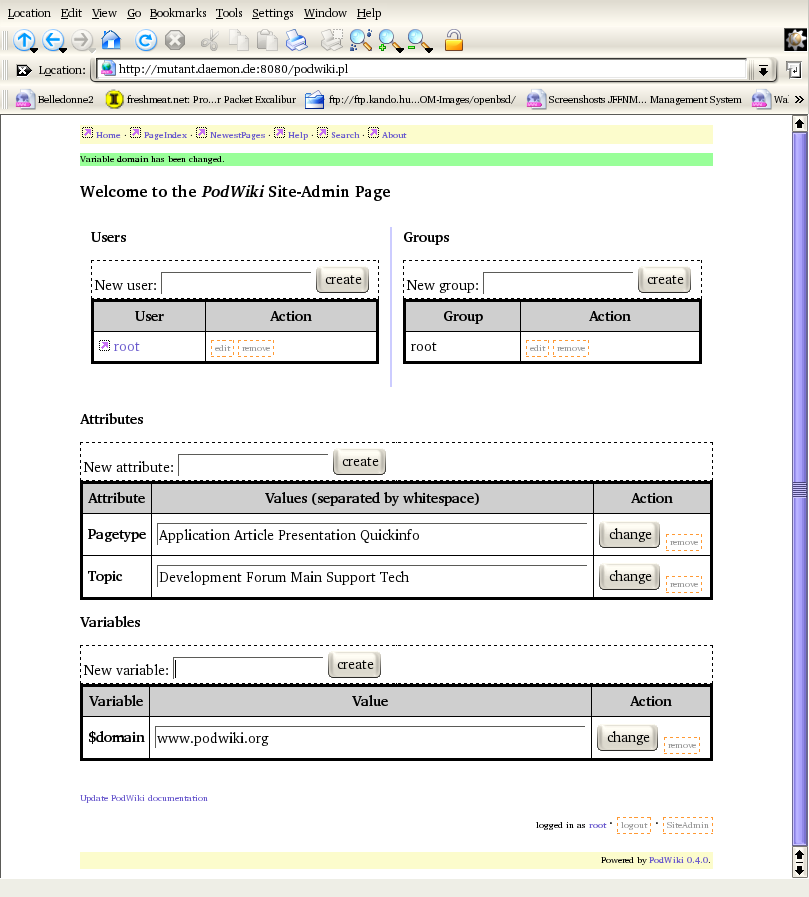
Task: Click change button in Topic row
Action: (x=630, y=577)
